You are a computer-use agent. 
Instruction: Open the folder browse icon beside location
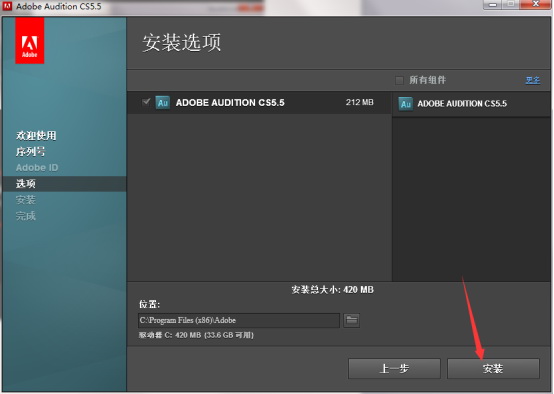tap(352, 320)
